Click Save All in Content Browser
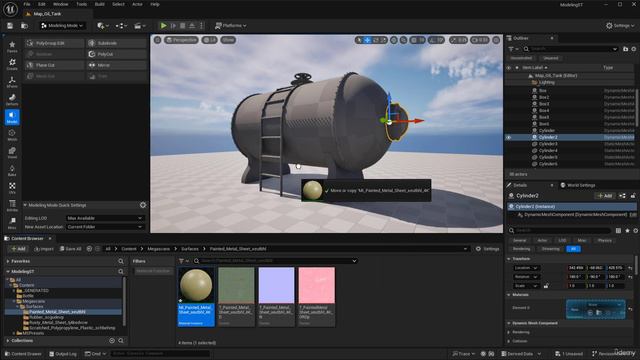The width and height of the screenshot is (640, 360). pyautogui.click(x=71, y=249)
